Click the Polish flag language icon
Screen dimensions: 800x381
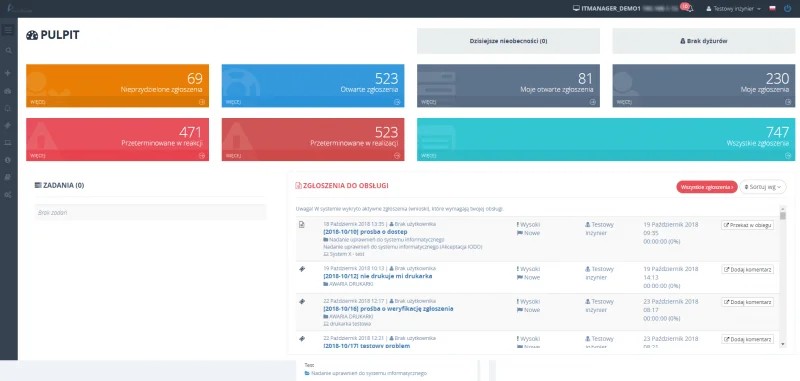772,9
